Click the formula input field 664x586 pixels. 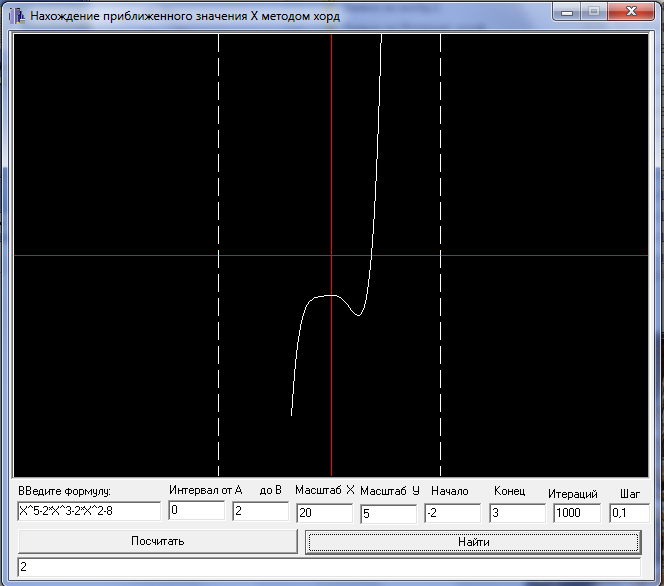point(89,511)
